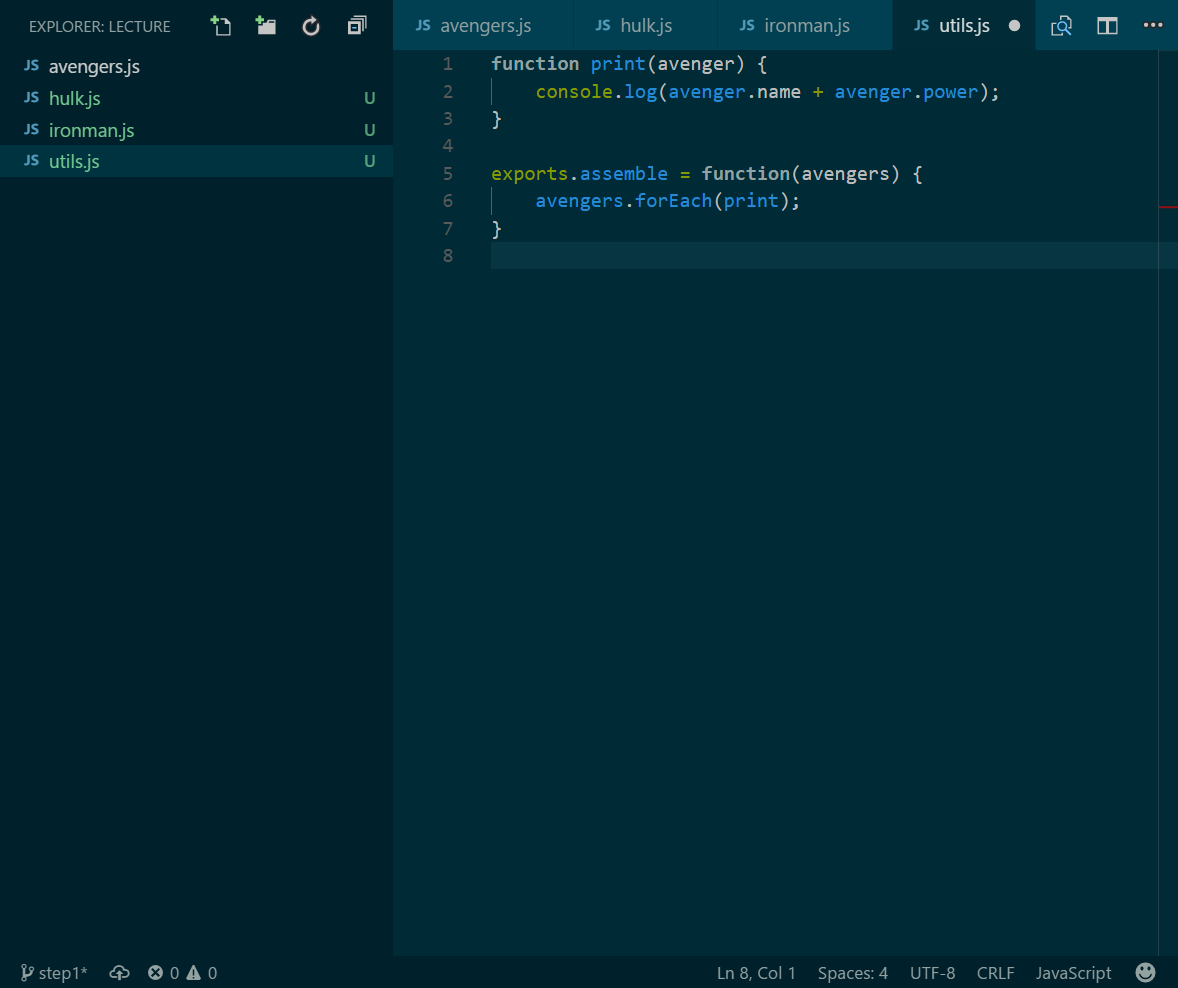Switch to the avengers.js editor tab
This screenshot has width=1178, height=988.
click(x=483, y=26)
